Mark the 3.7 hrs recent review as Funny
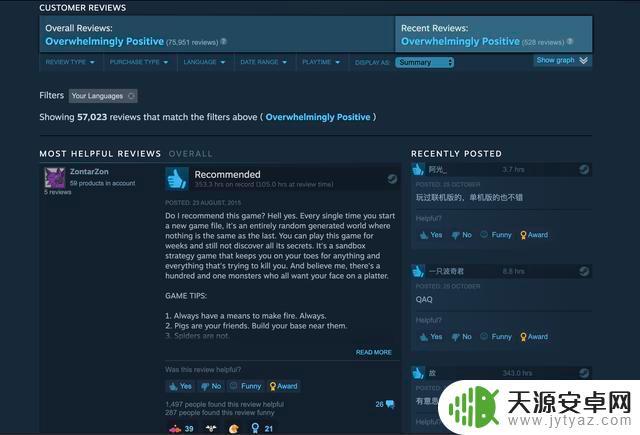The width and height of the screenshot is (640, 435). tap(496, 235)
